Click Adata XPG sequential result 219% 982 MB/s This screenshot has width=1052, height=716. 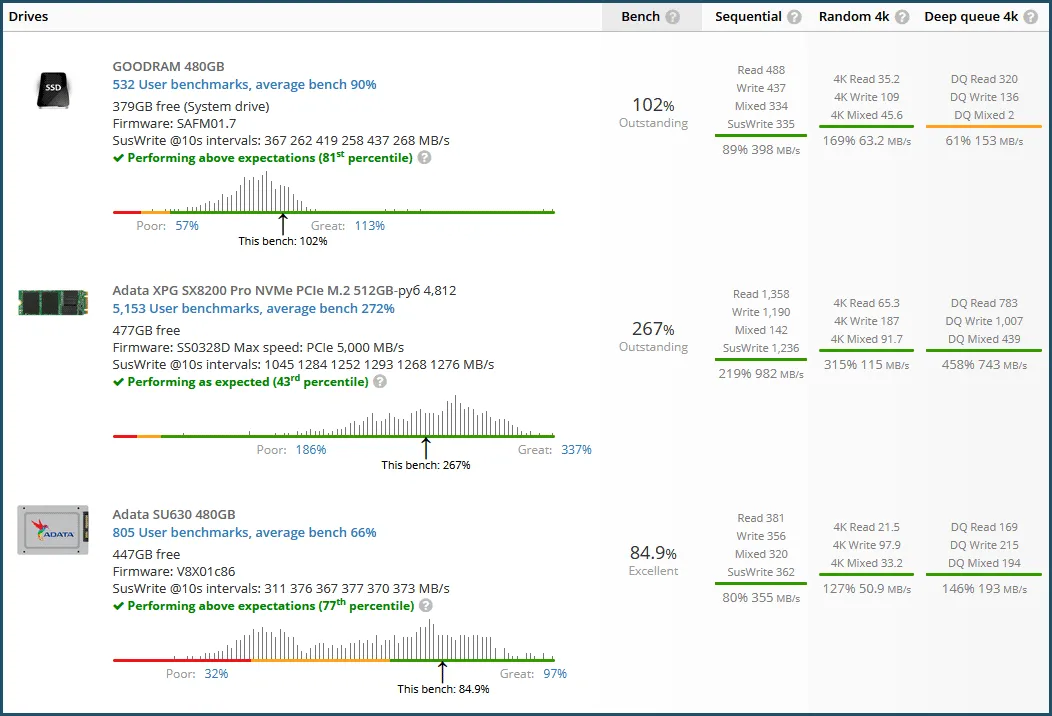pos(761,374)
